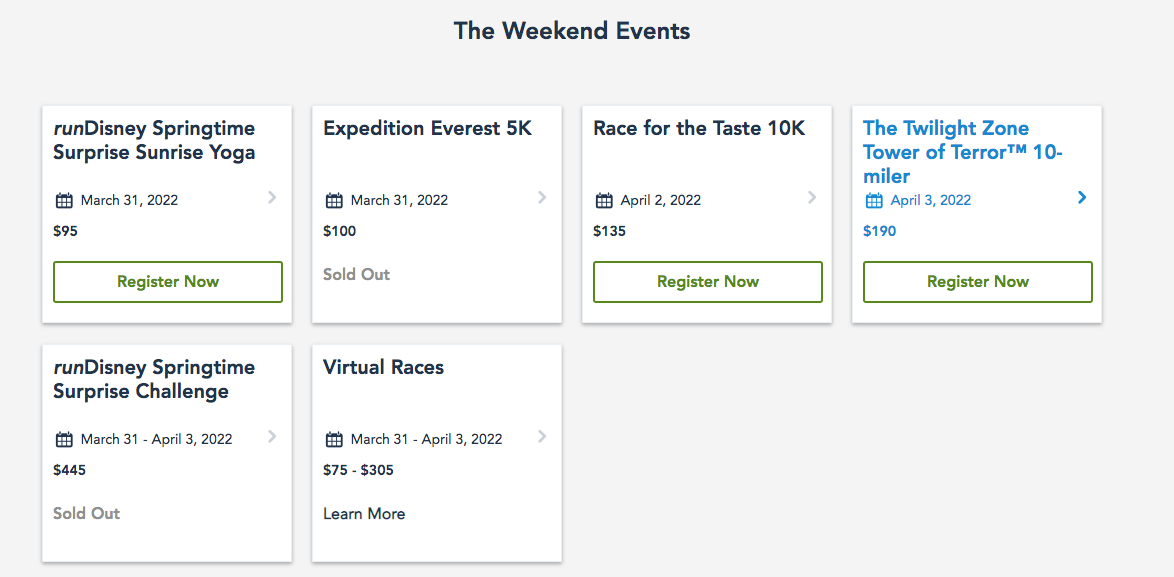
Task: Click Sold Out text on Springtime Surprise Challenge
Action: (86, 514)
